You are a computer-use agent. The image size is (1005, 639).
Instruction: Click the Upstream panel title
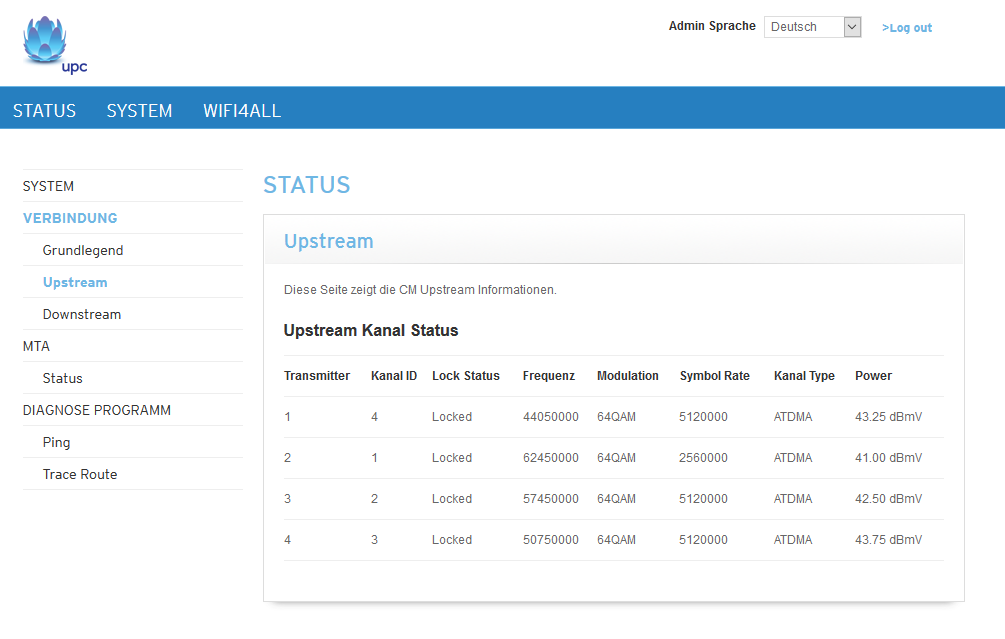pyautogui.click(x=329, y=241)
